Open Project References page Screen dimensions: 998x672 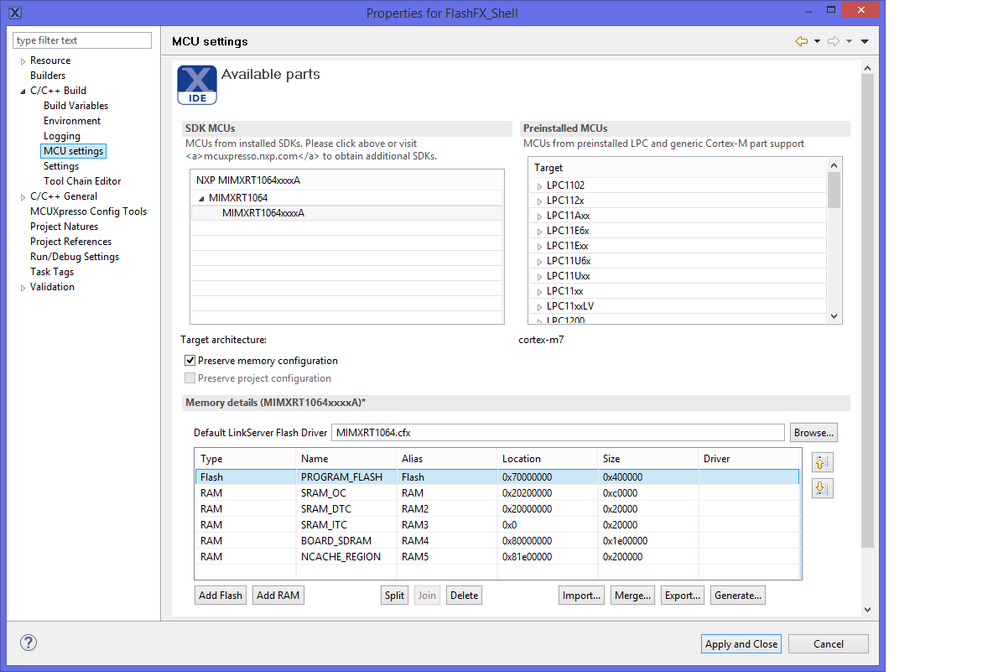(71, 242)
